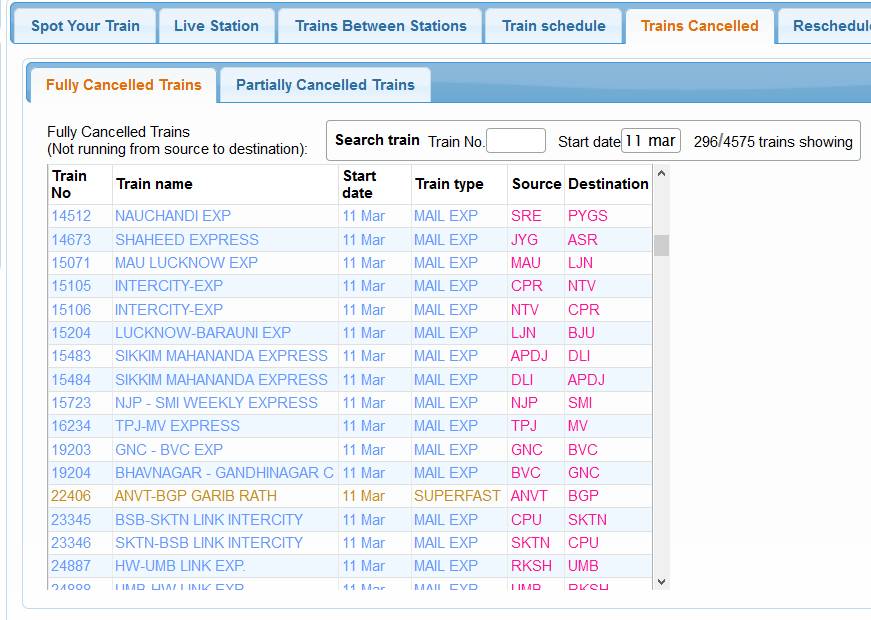
Task: Open the Spot Your Train tab
Action: pos(85,26)
